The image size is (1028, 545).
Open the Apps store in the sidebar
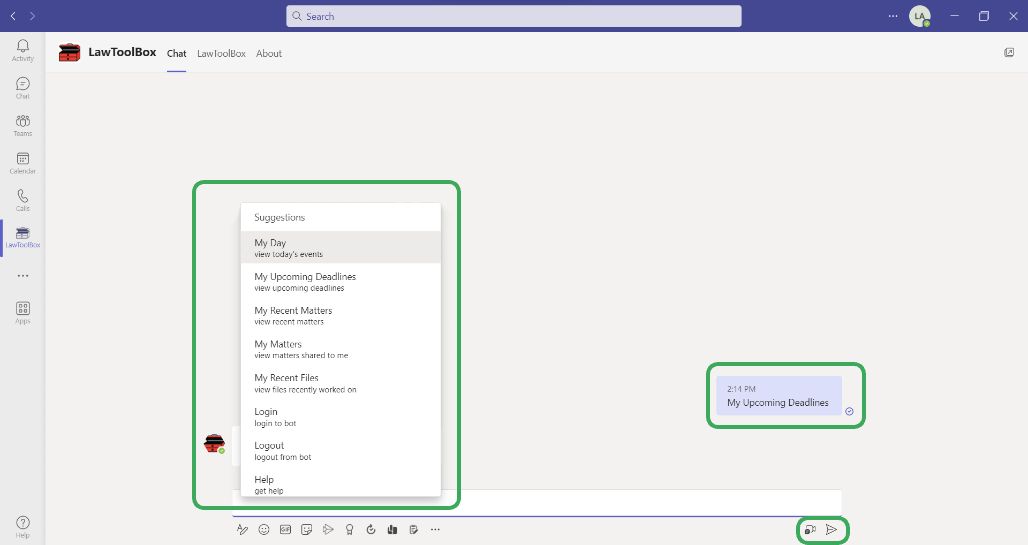tap(22, 313)
